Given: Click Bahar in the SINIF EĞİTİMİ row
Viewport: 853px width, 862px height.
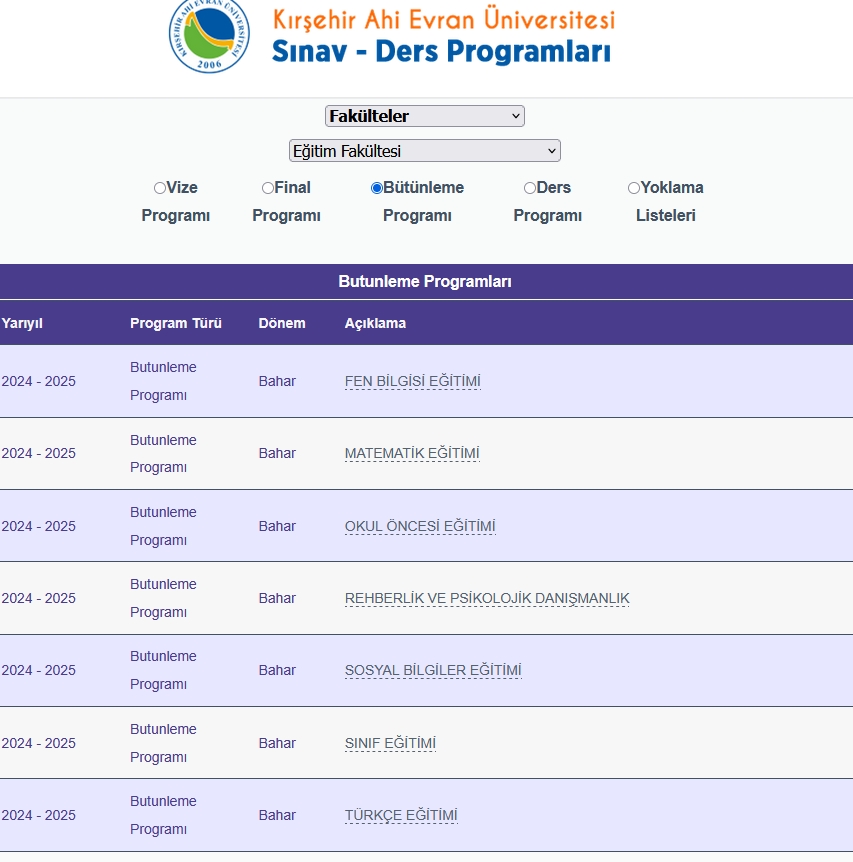Looking at the screenshot, I should [277, 743].
